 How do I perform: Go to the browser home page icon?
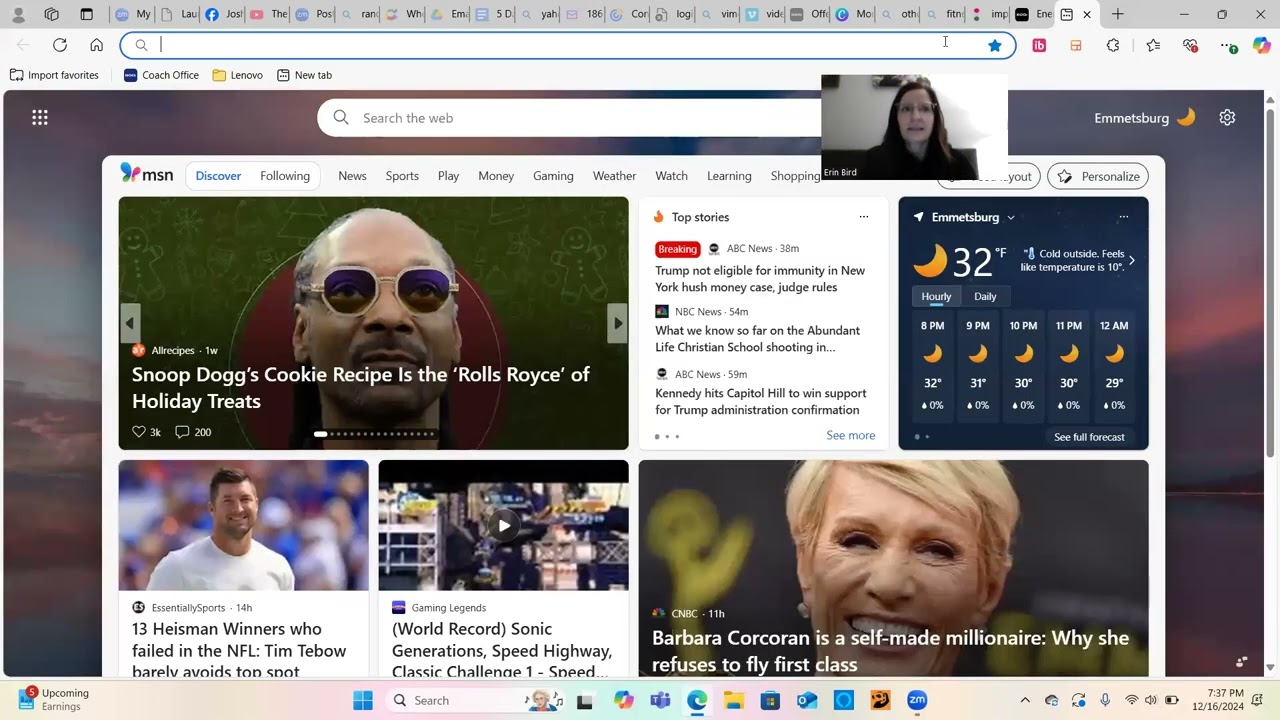[96, 45]
